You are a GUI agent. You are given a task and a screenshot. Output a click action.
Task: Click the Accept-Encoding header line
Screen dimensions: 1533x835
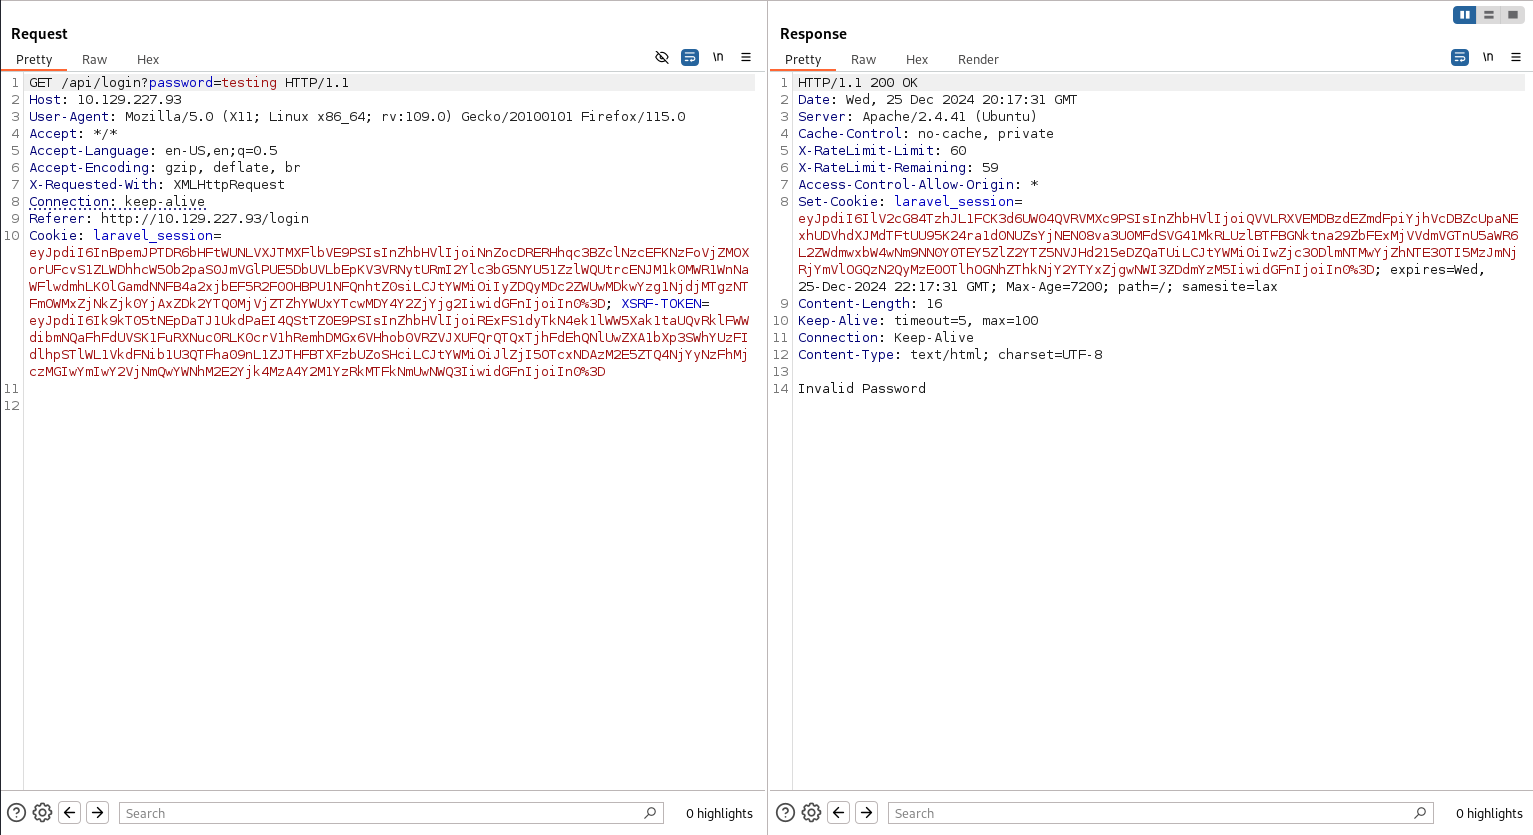[165, 168]
